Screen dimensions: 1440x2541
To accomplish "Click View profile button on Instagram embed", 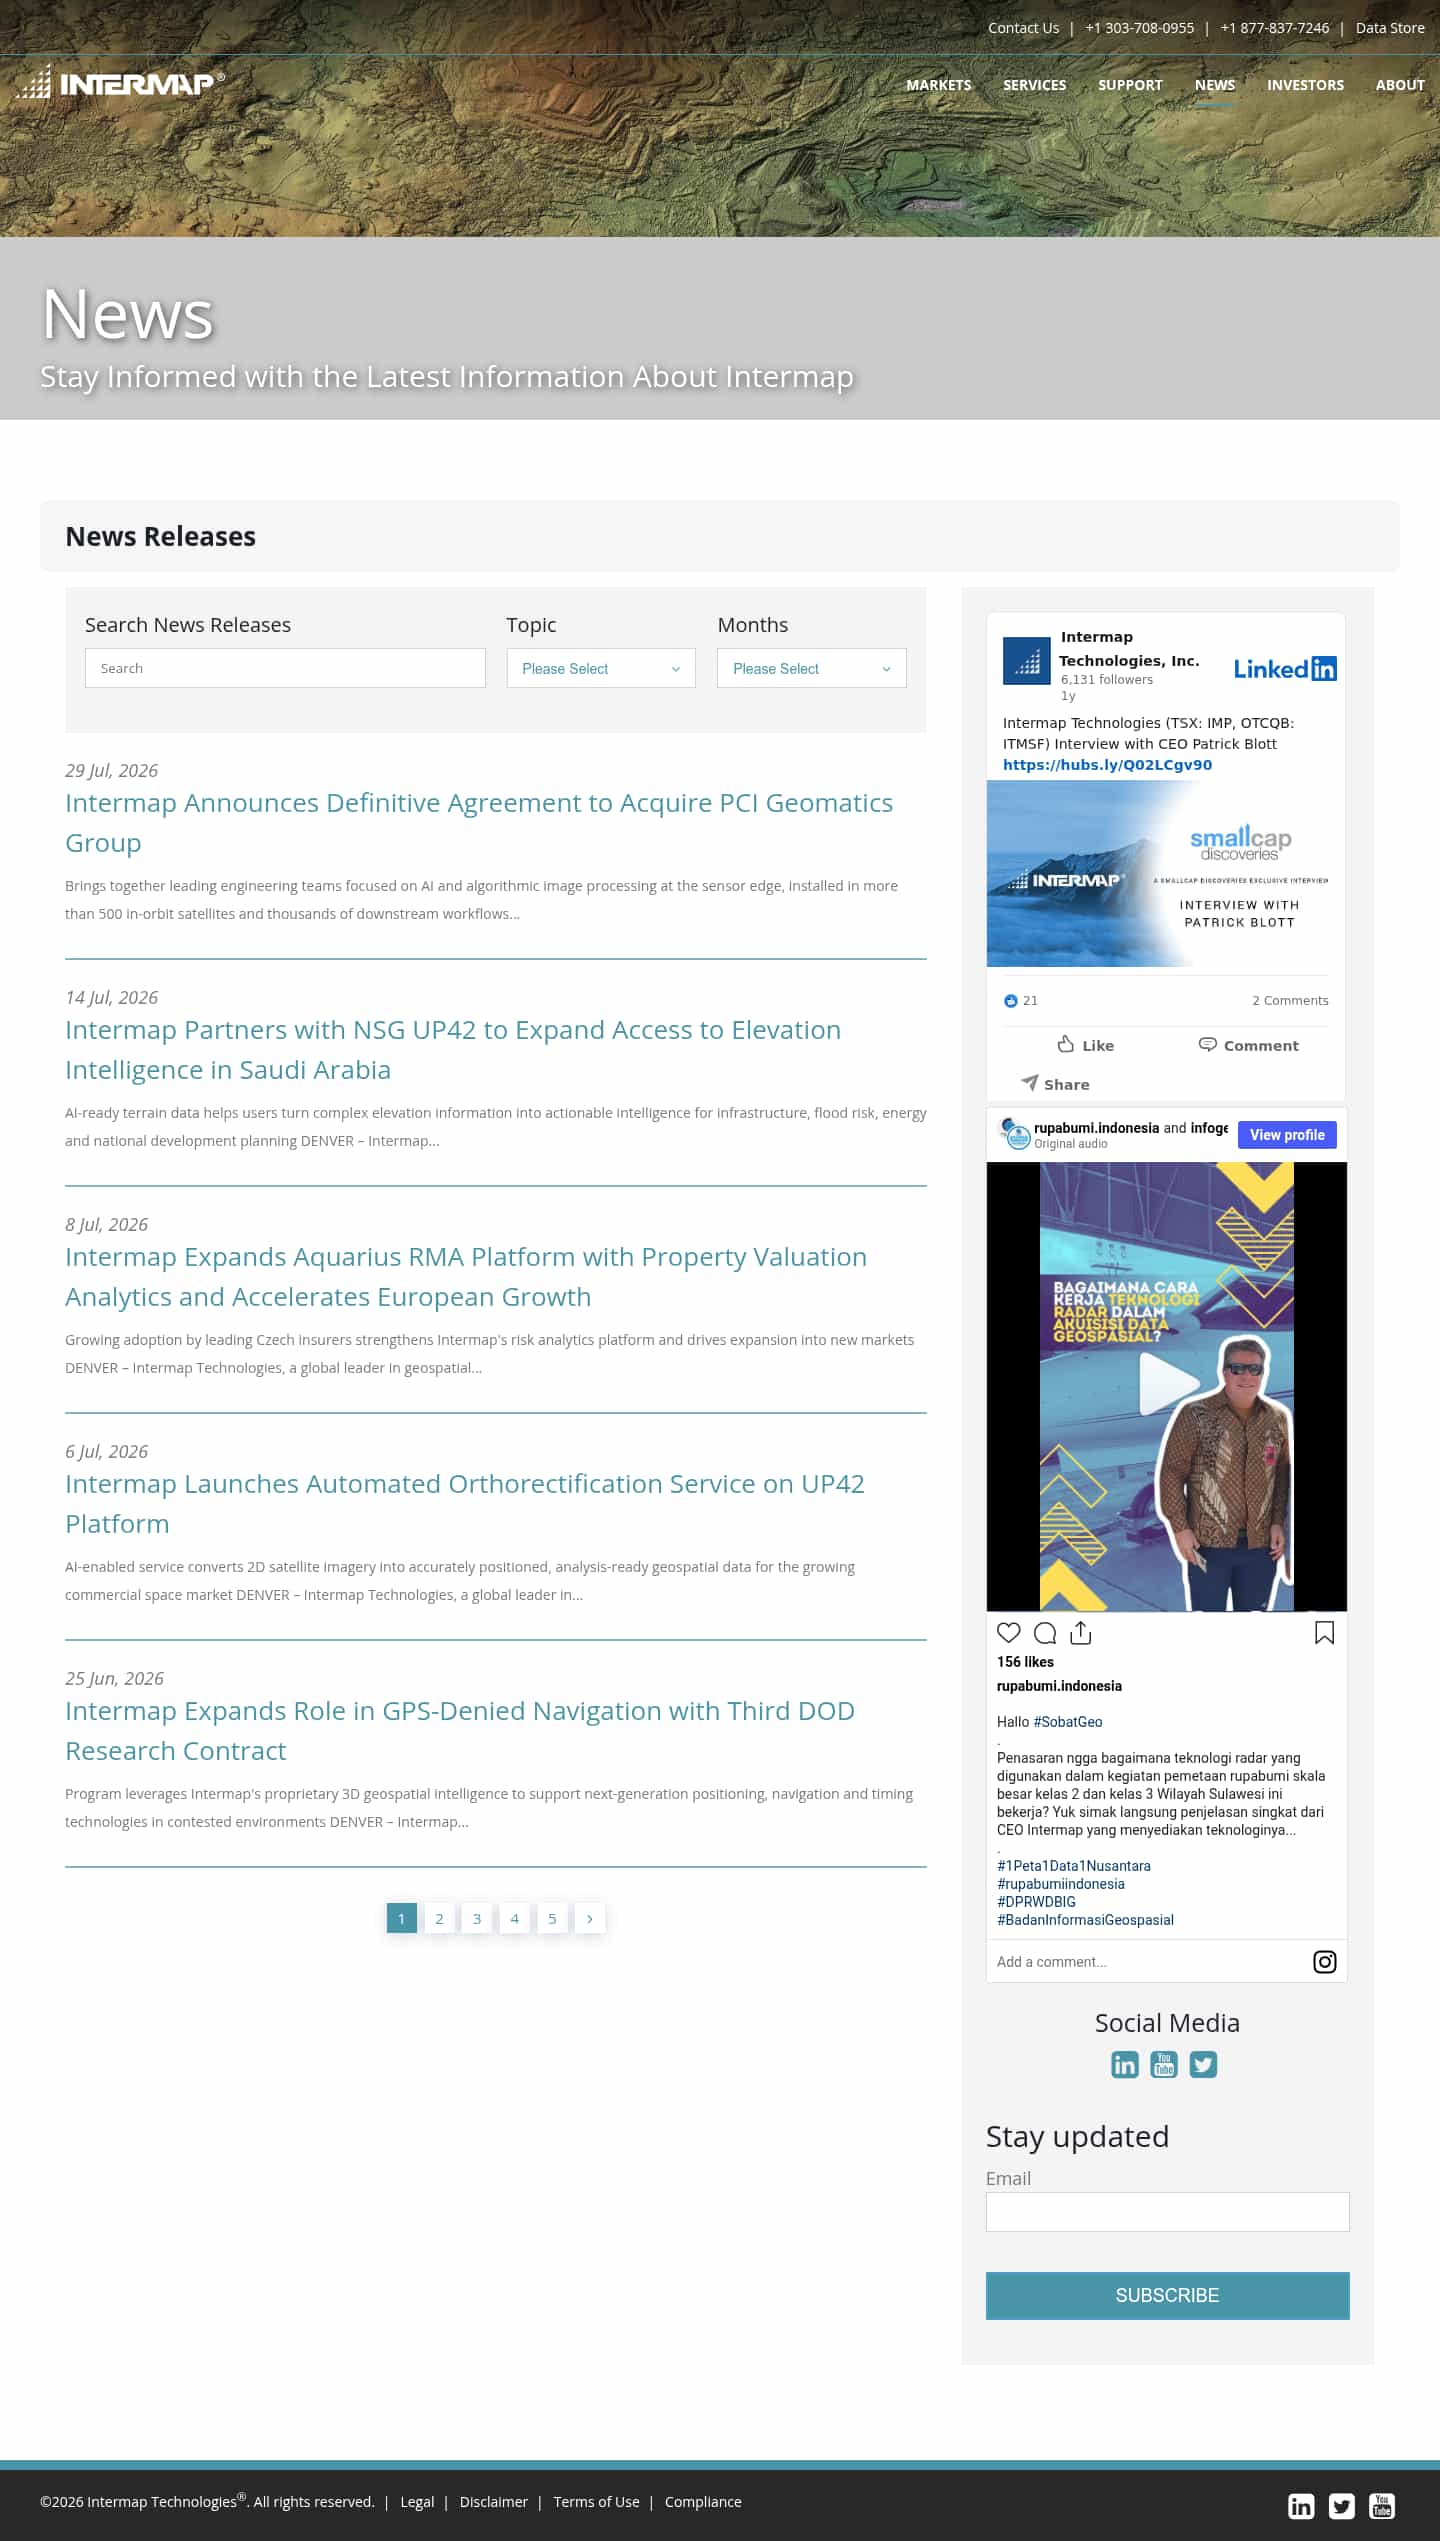I will 1287,1135.
